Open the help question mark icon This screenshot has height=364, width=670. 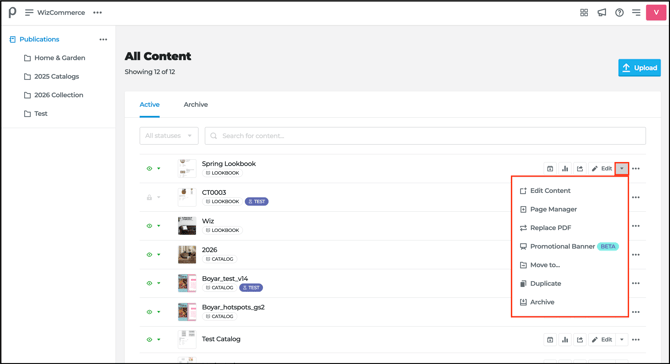point(619,12)
